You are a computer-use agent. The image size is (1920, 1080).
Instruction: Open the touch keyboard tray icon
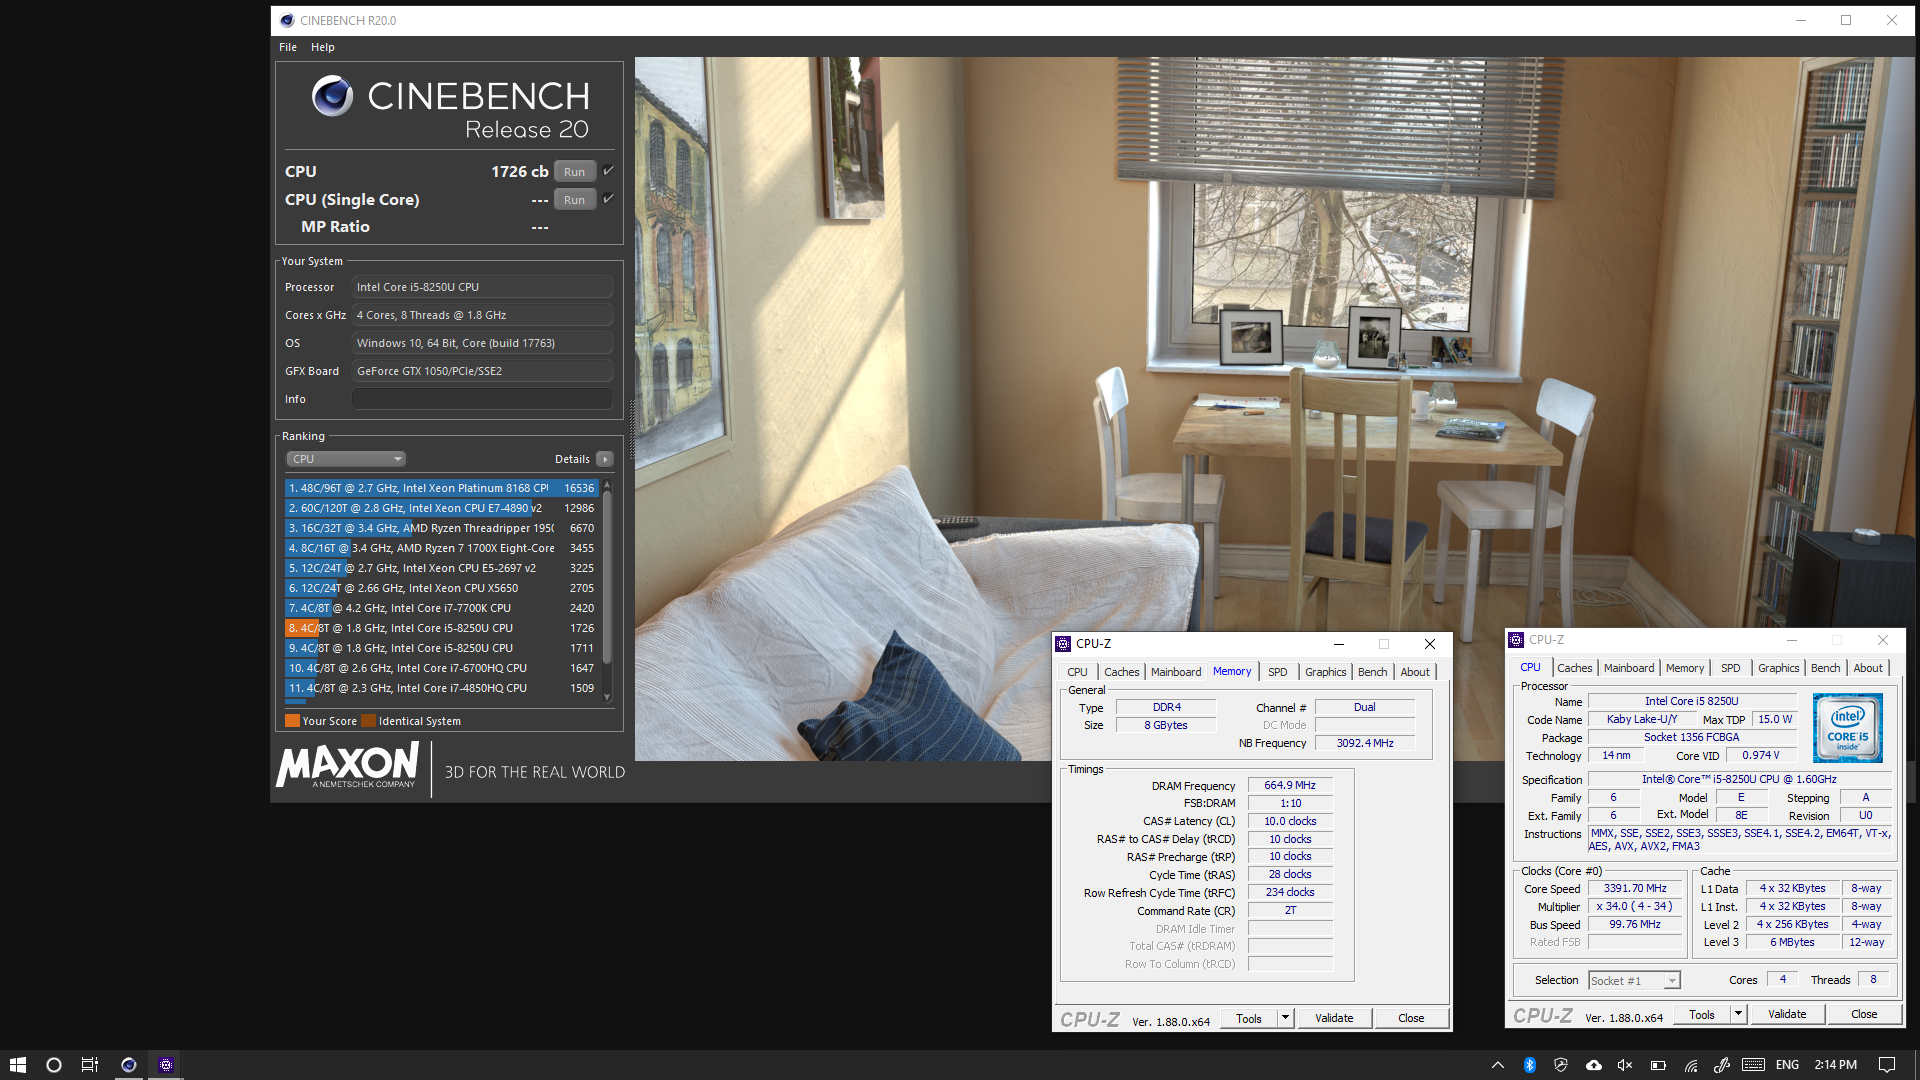(1753, 1065)
